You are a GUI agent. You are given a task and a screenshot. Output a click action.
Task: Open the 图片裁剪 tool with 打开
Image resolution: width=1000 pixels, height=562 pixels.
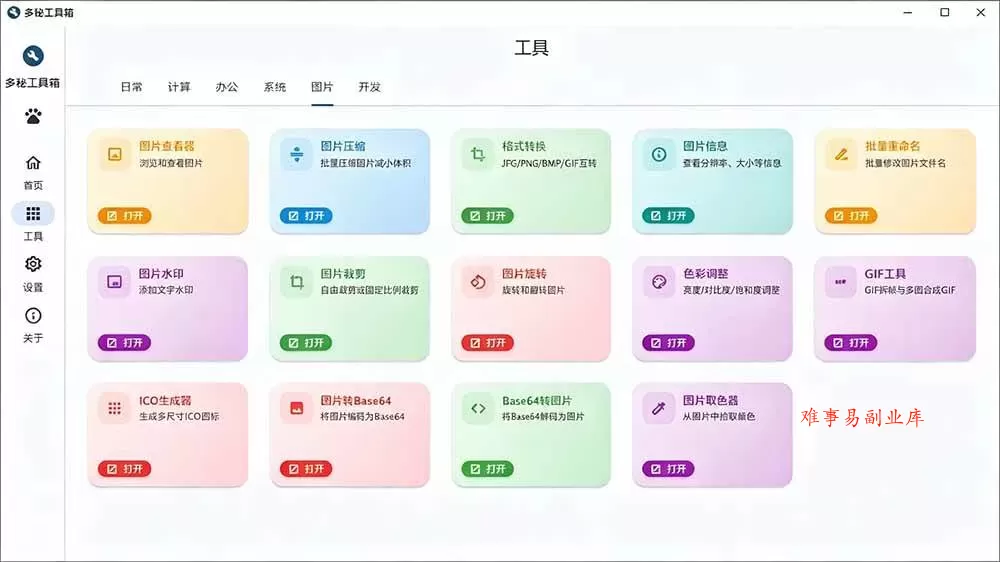click(x=306, y=343)
